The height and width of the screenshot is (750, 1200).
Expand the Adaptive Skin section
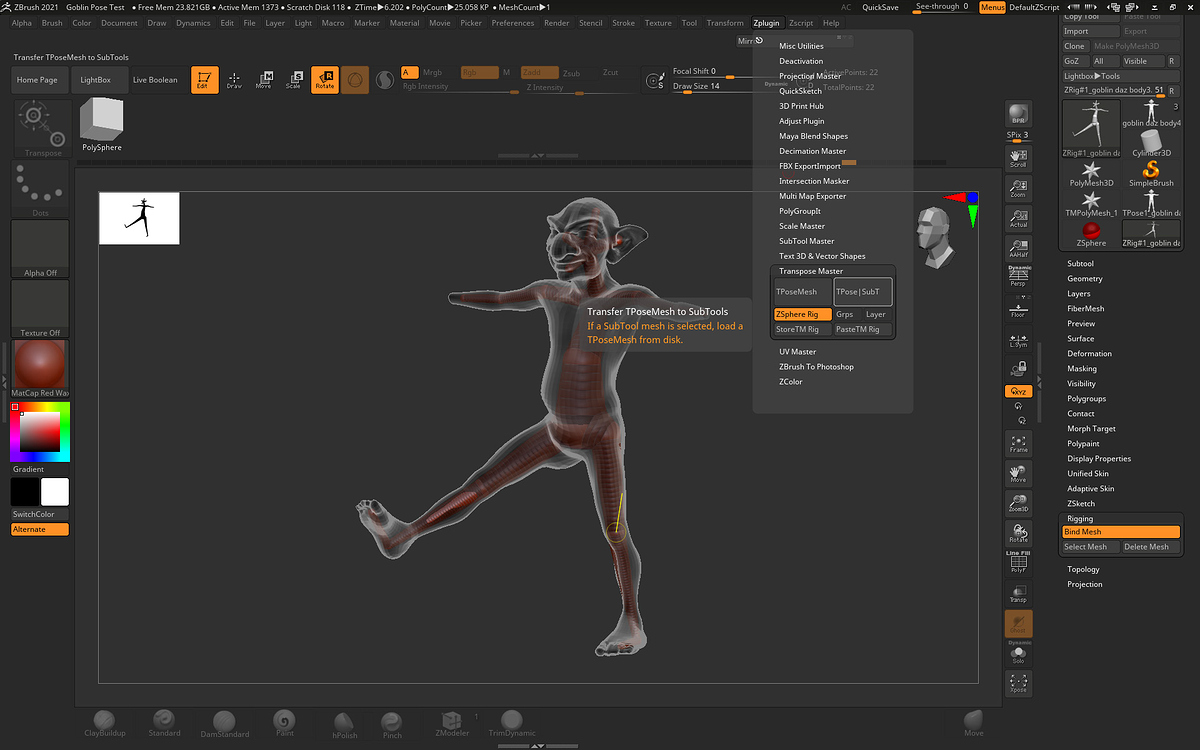[x=1090, y=489]
